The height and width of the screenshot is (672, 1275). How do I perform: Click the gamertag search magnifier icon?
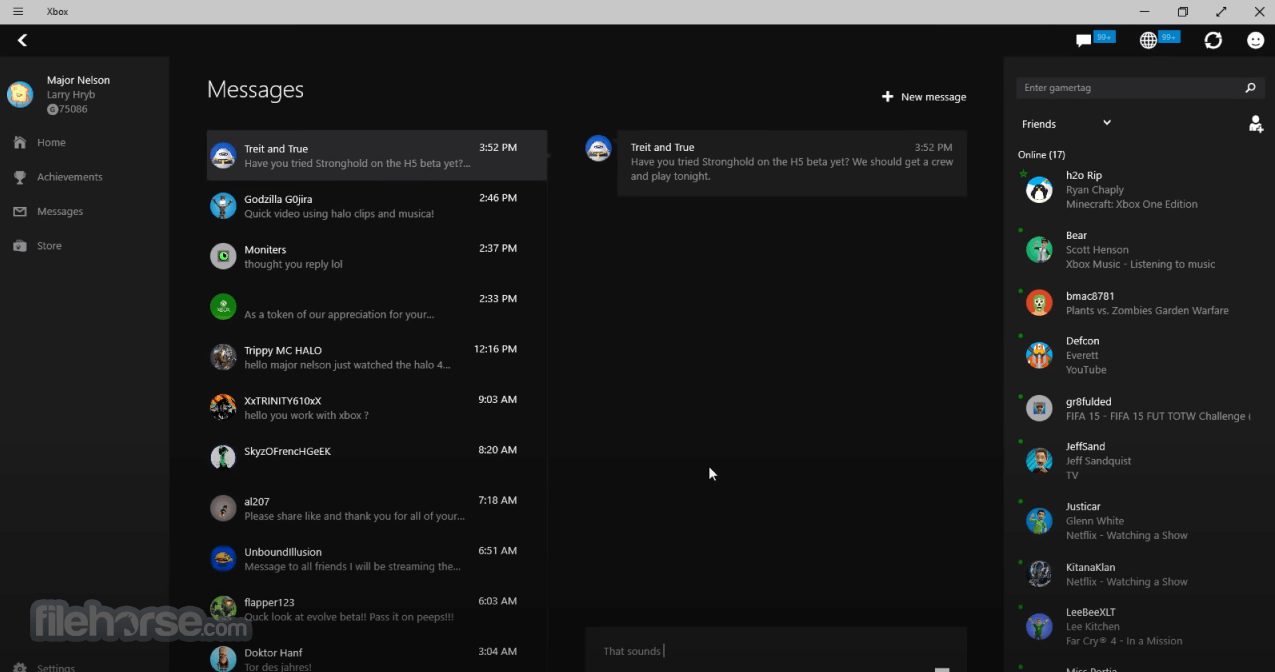(1250, 88)
